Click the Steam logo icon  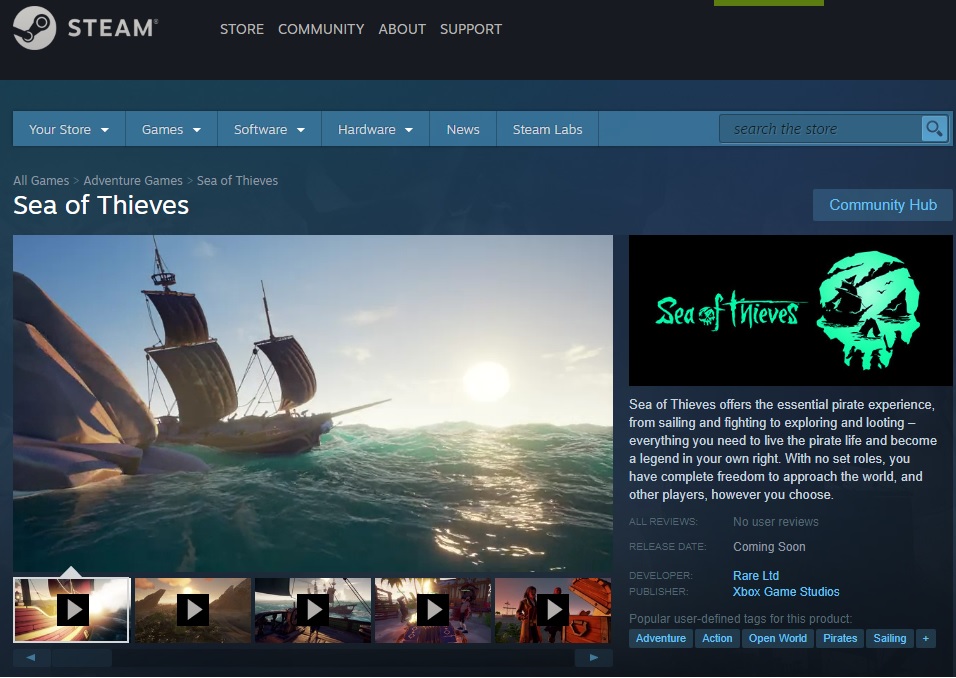[x=34, y=28]
